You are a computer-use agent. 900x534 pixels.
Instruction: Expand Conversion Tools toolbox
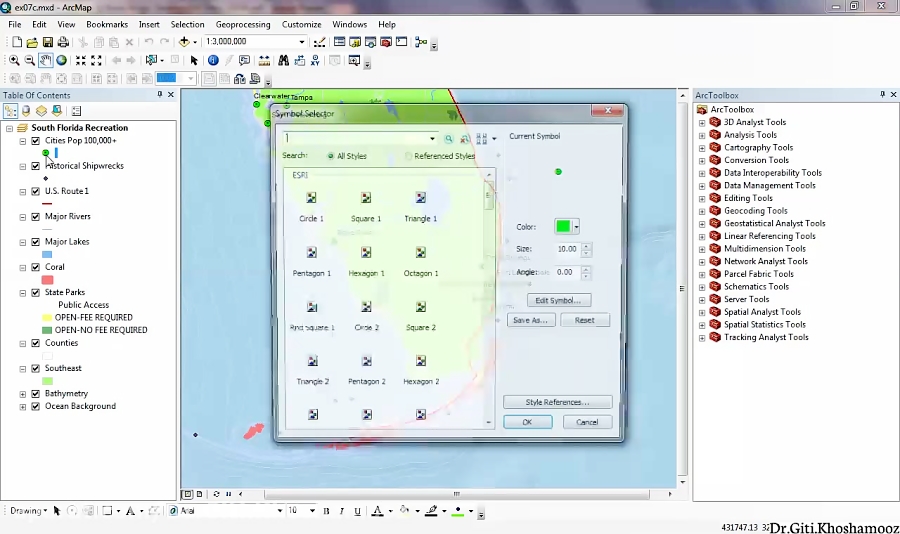coord(702,160)
